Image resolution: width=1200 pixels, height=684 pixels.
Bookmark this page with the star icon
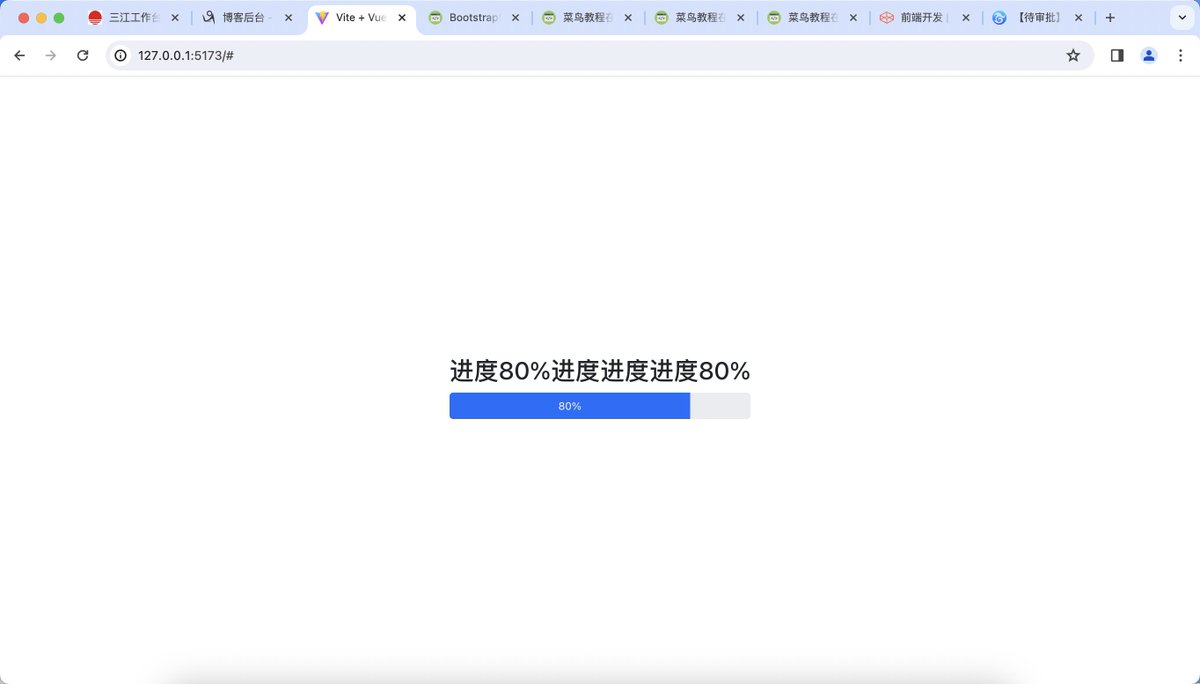pos(1073,56)
